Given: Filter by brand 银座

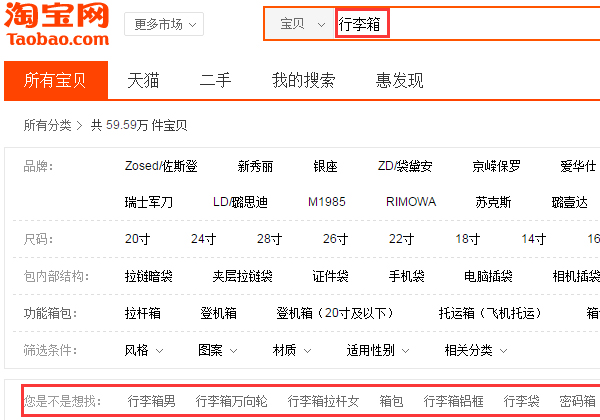Looking at the screenshot, I should [x=325, y=166].
